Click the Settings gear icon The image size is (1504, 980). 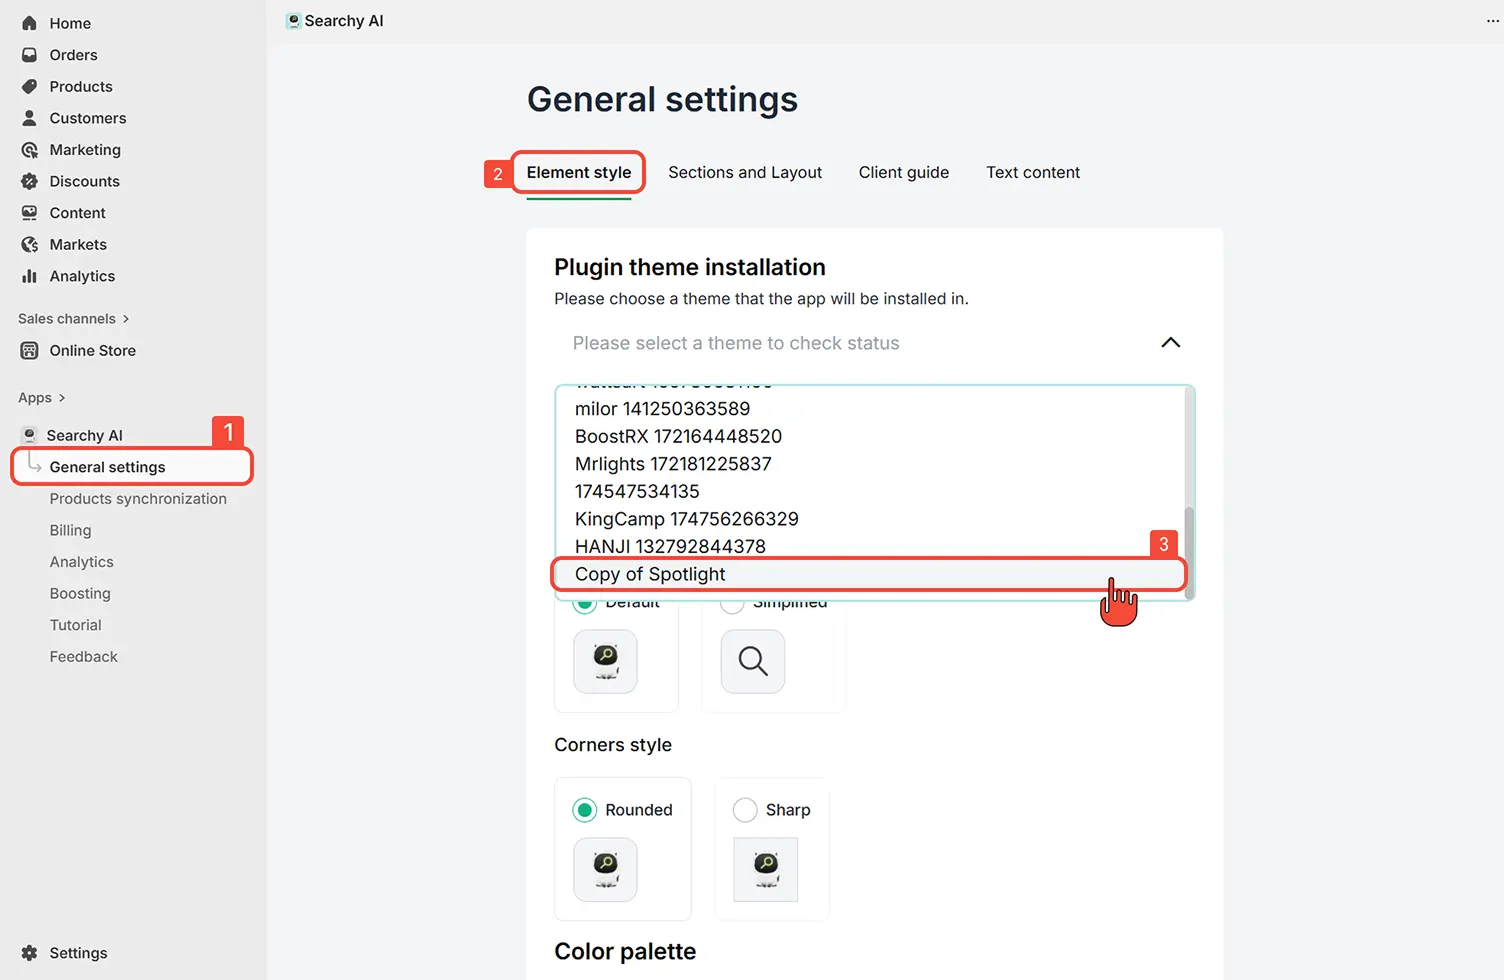(x=29, y=953)
